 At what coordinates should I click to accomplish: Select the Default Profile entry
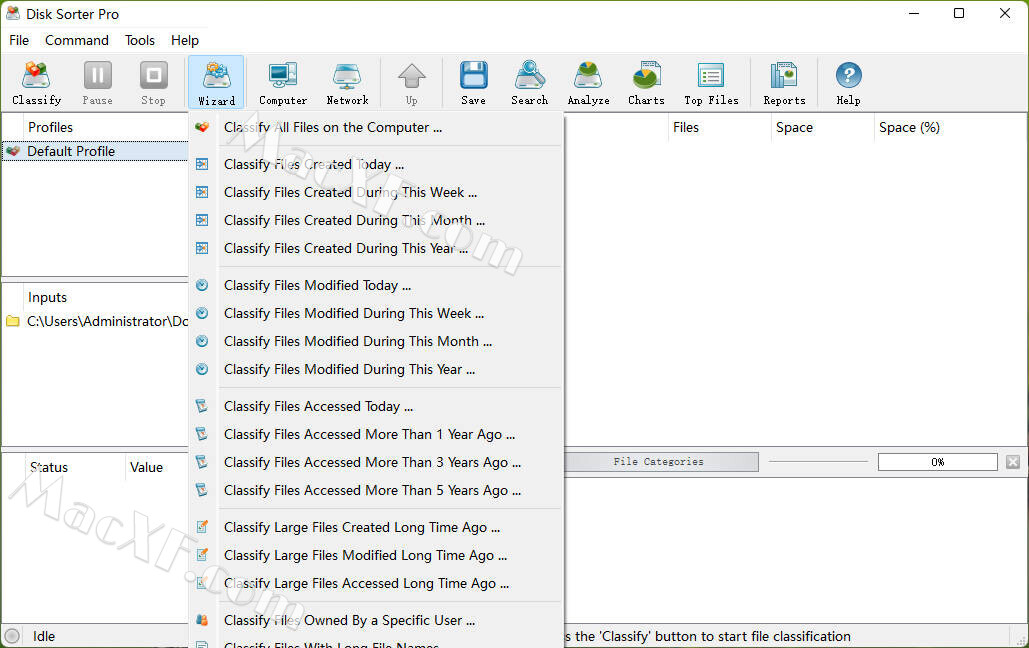[71, 151]
